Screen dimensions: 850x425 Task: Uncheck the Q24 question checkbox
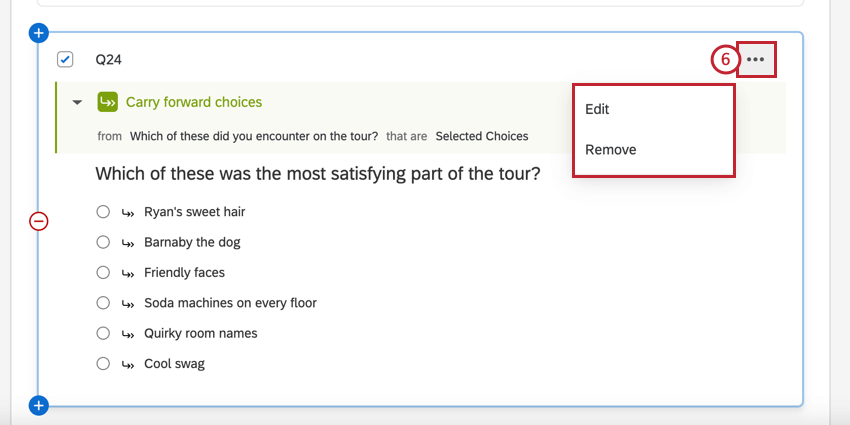[65, 60]
